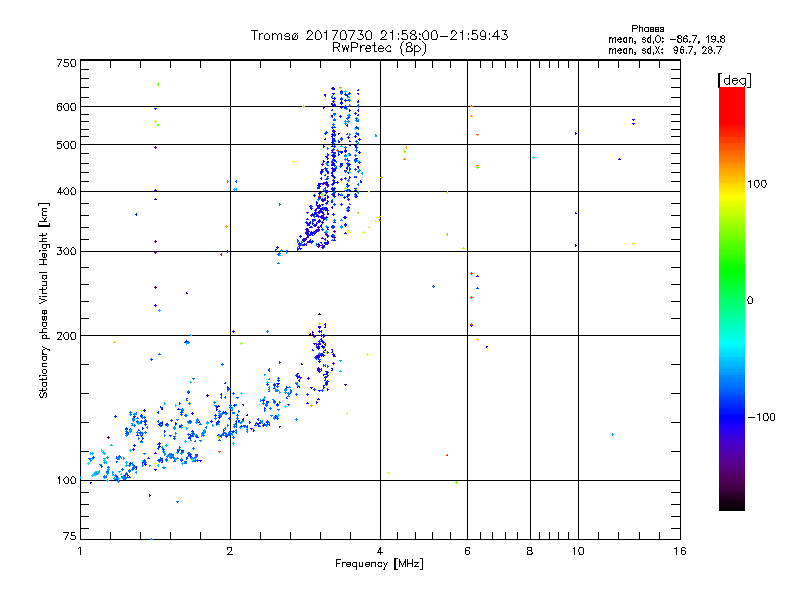Click the '[deg]' colorbar unit label
The width and height of the screenshot is (800, 600).
734,80
